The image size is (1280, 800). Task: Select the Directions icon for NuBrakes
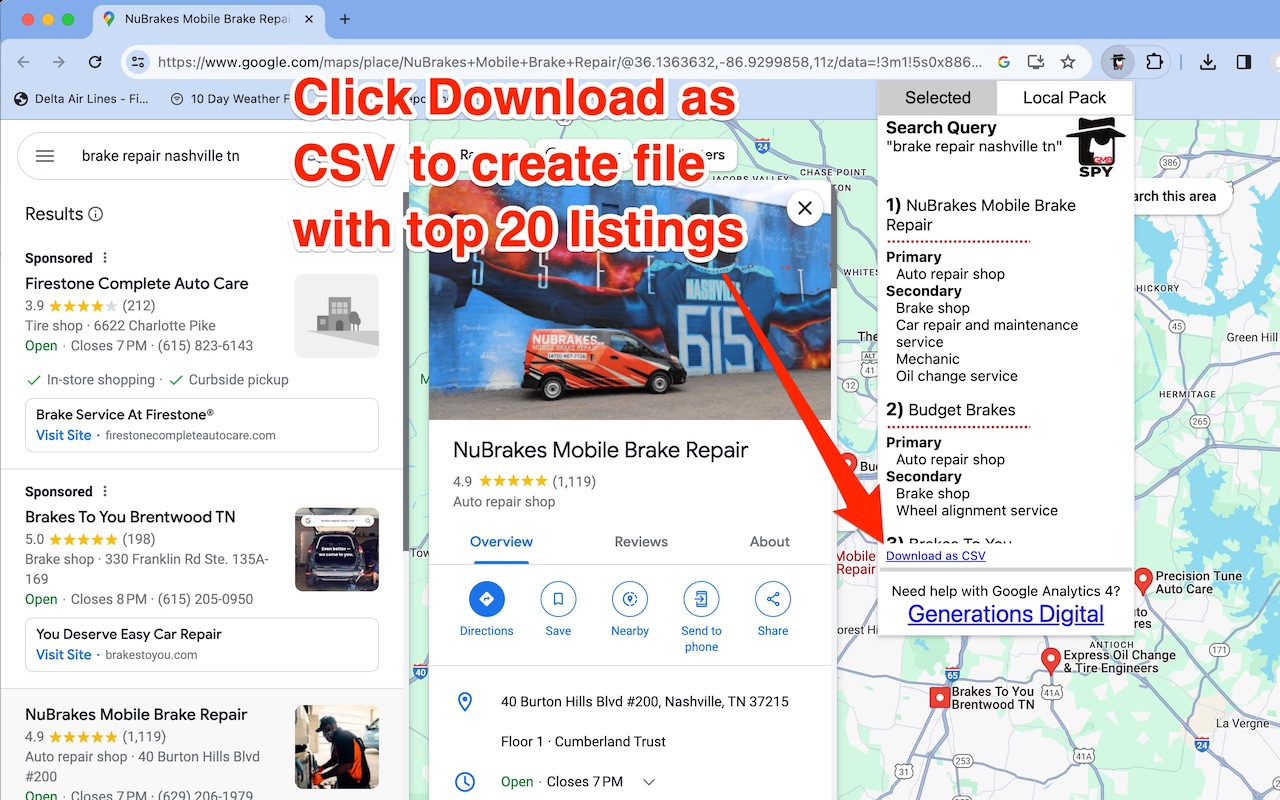(487, 598)
